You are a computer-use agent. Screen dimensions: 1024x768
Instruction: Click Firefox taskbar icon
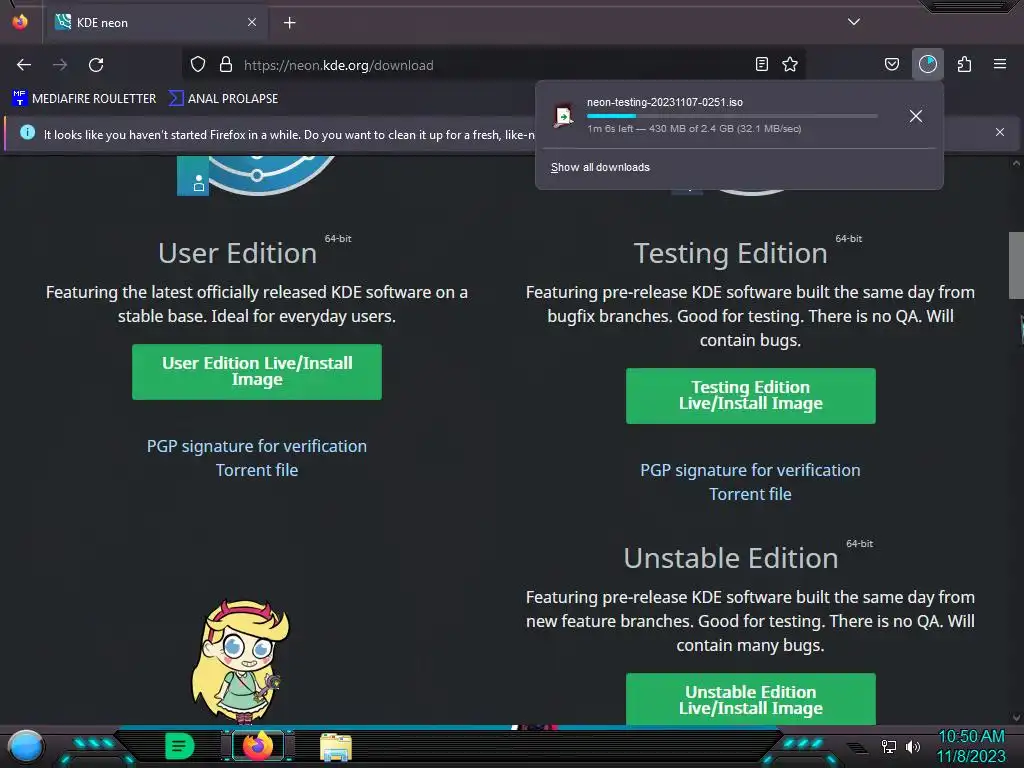pyautogui.click(x=258, y=746)
